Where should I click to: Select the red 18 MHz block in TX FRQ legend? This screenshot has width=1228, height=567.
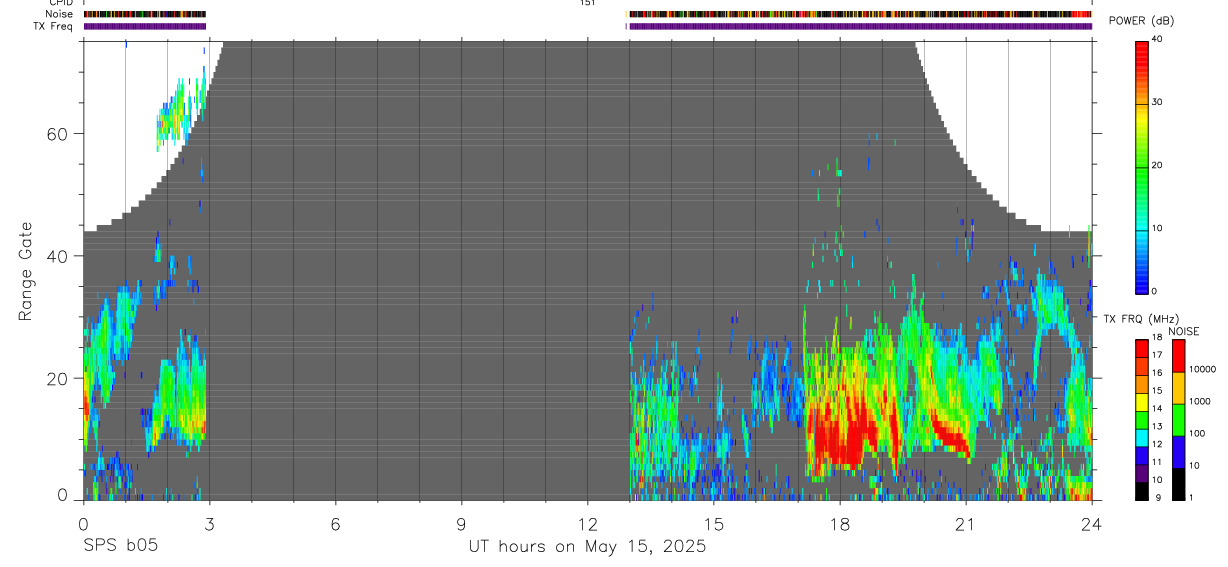[x=1142, y=344]
